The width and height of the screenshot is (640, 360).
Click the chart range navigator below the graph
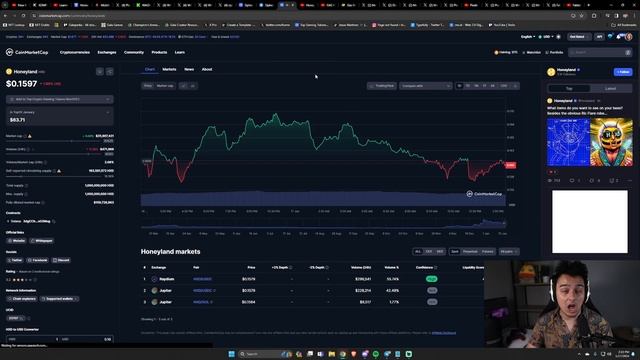click(323, 224)
